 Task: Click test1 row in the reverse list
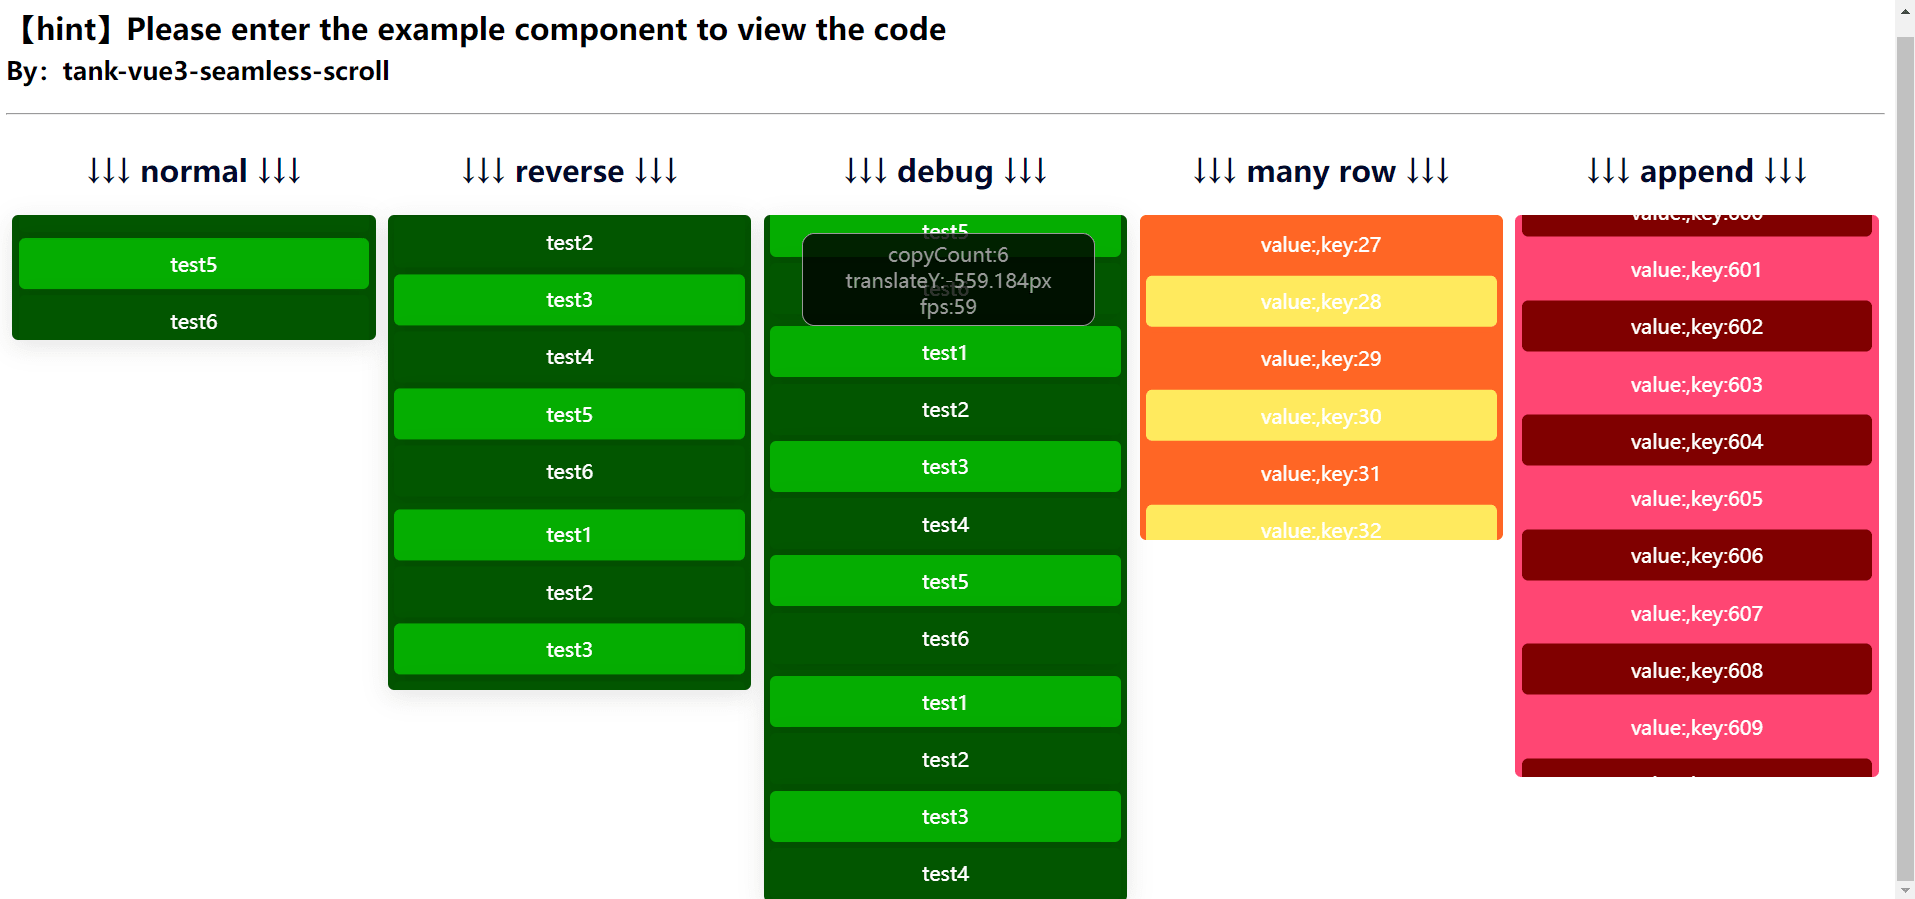pyautogui.click(x=569, y=535)
